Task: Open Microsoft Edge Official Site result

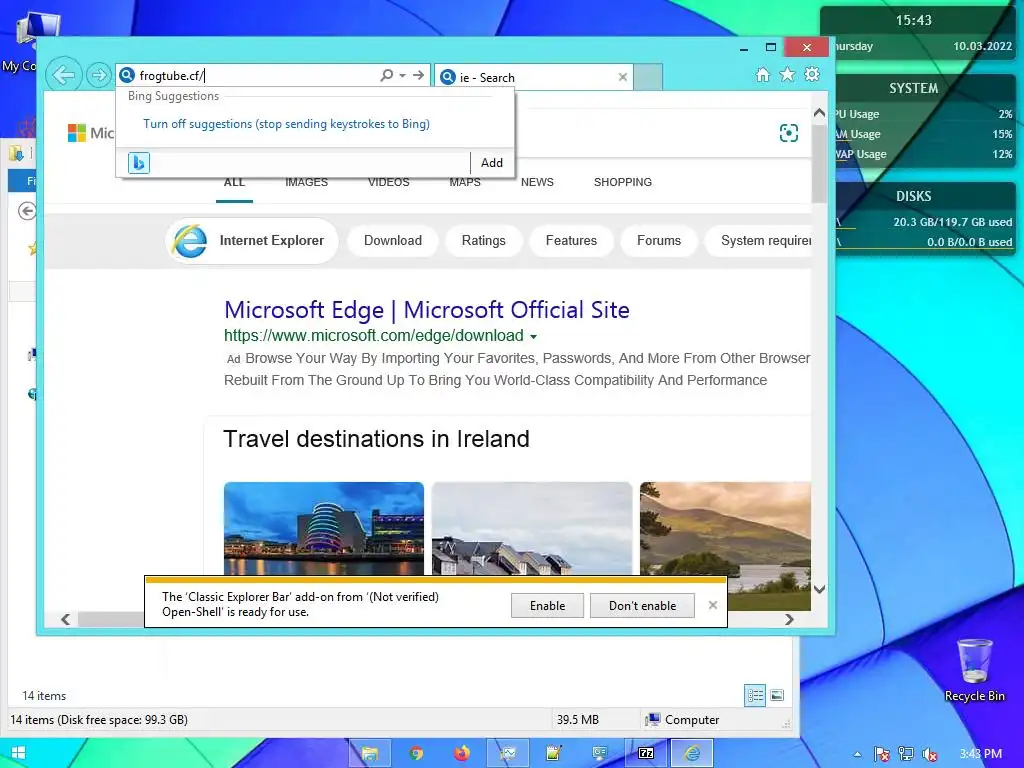Action: [426, 310]
